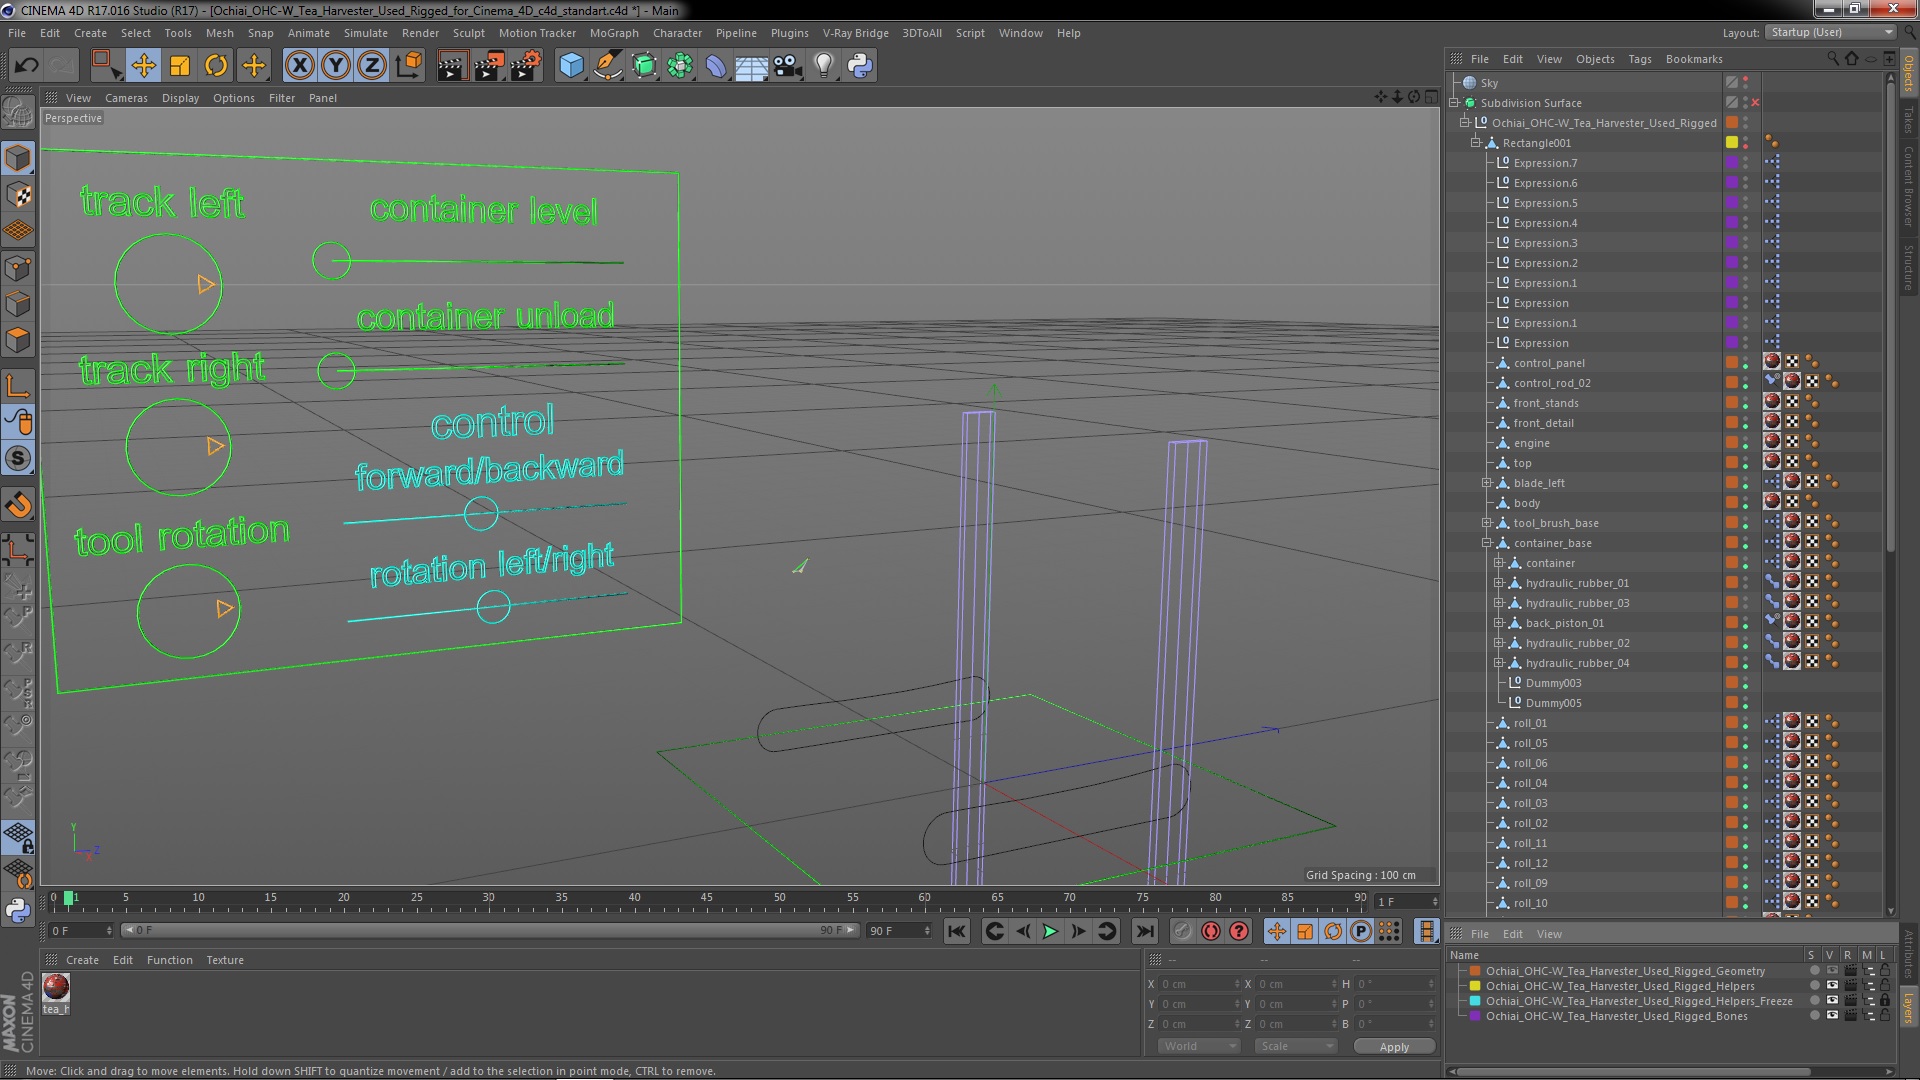Click the timeline preview range slider bar

pos(489,930)
